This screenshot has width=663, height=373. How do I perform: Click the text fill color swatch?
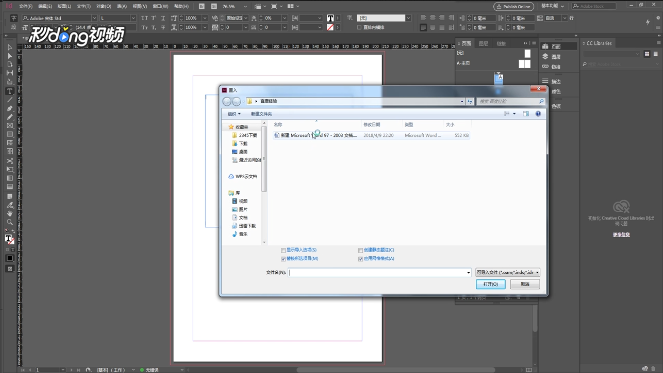coord(330,18)
